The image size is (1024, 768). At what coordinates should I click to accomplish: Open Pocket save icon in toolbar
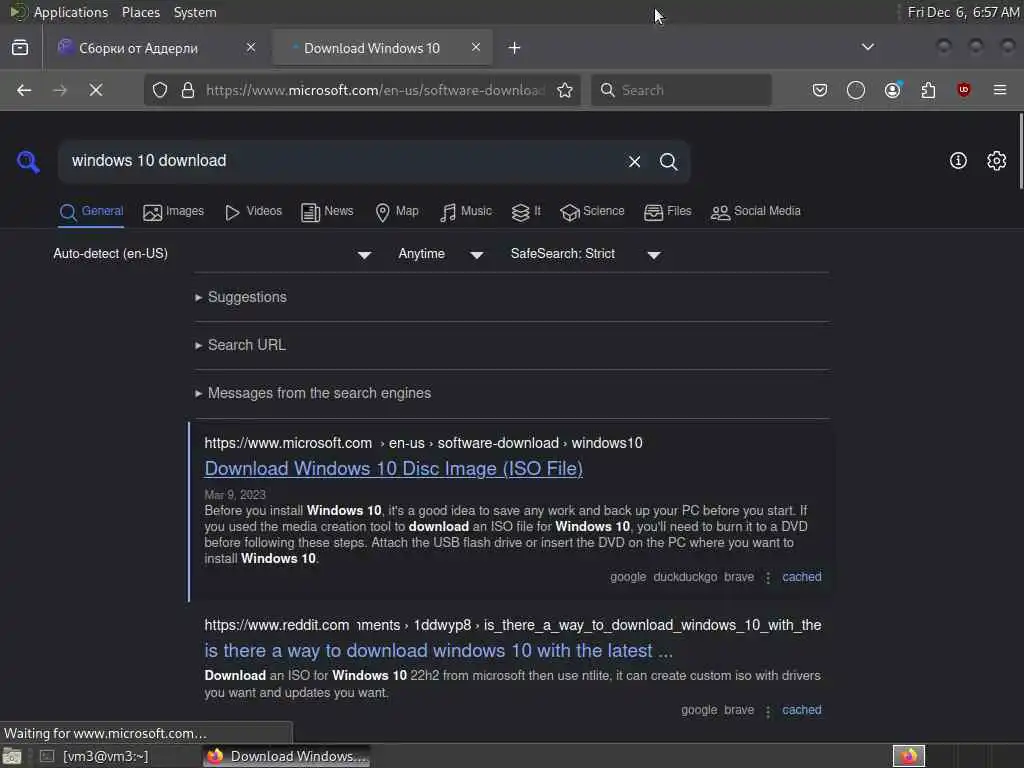pos(820,90)
